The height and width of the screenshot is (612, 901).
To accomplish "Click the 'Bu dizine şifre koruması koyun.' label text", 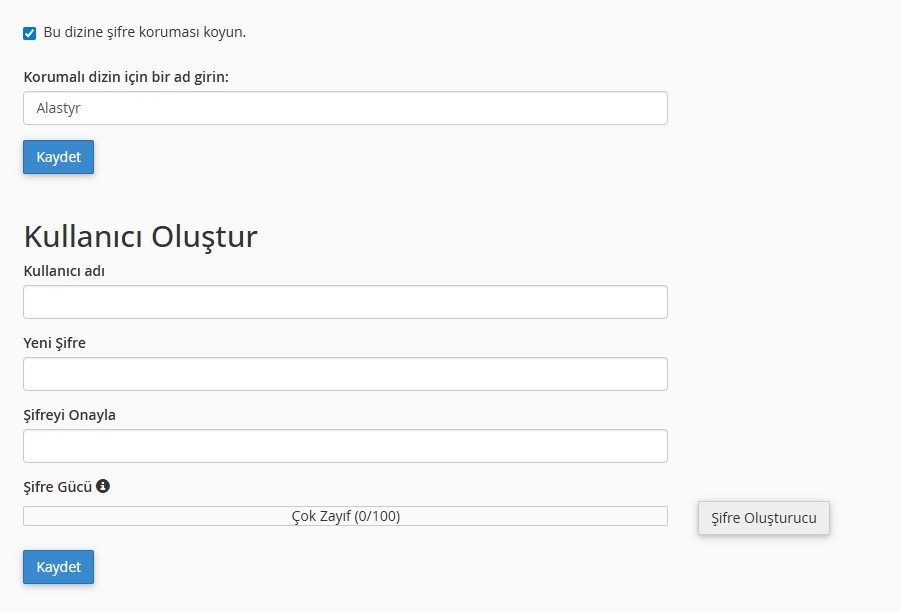I will coord(145,32).
